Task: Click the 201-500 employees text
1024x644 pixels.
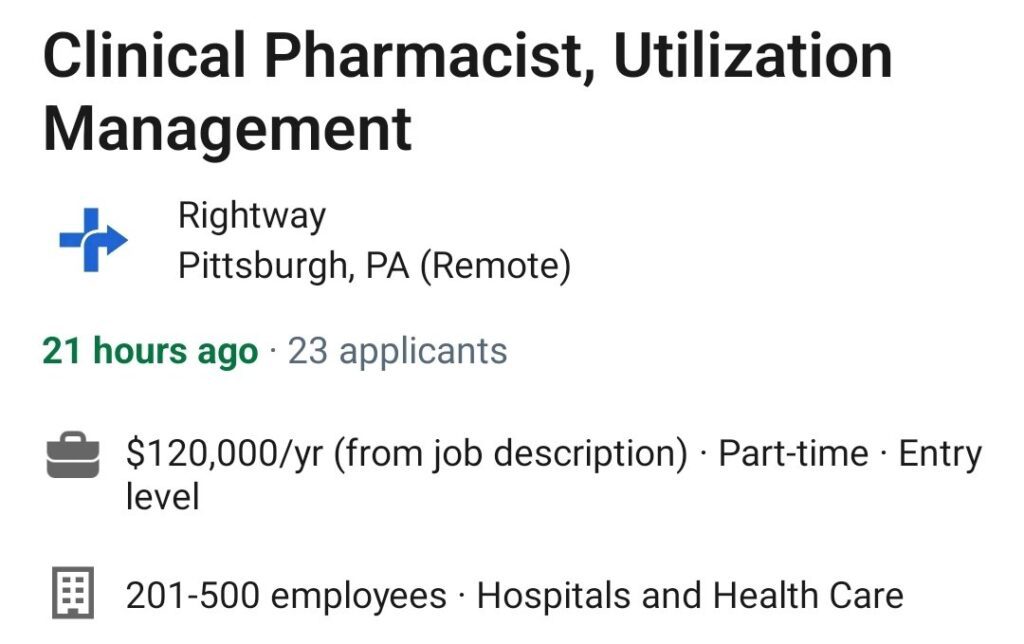Action: click(286, 596)
